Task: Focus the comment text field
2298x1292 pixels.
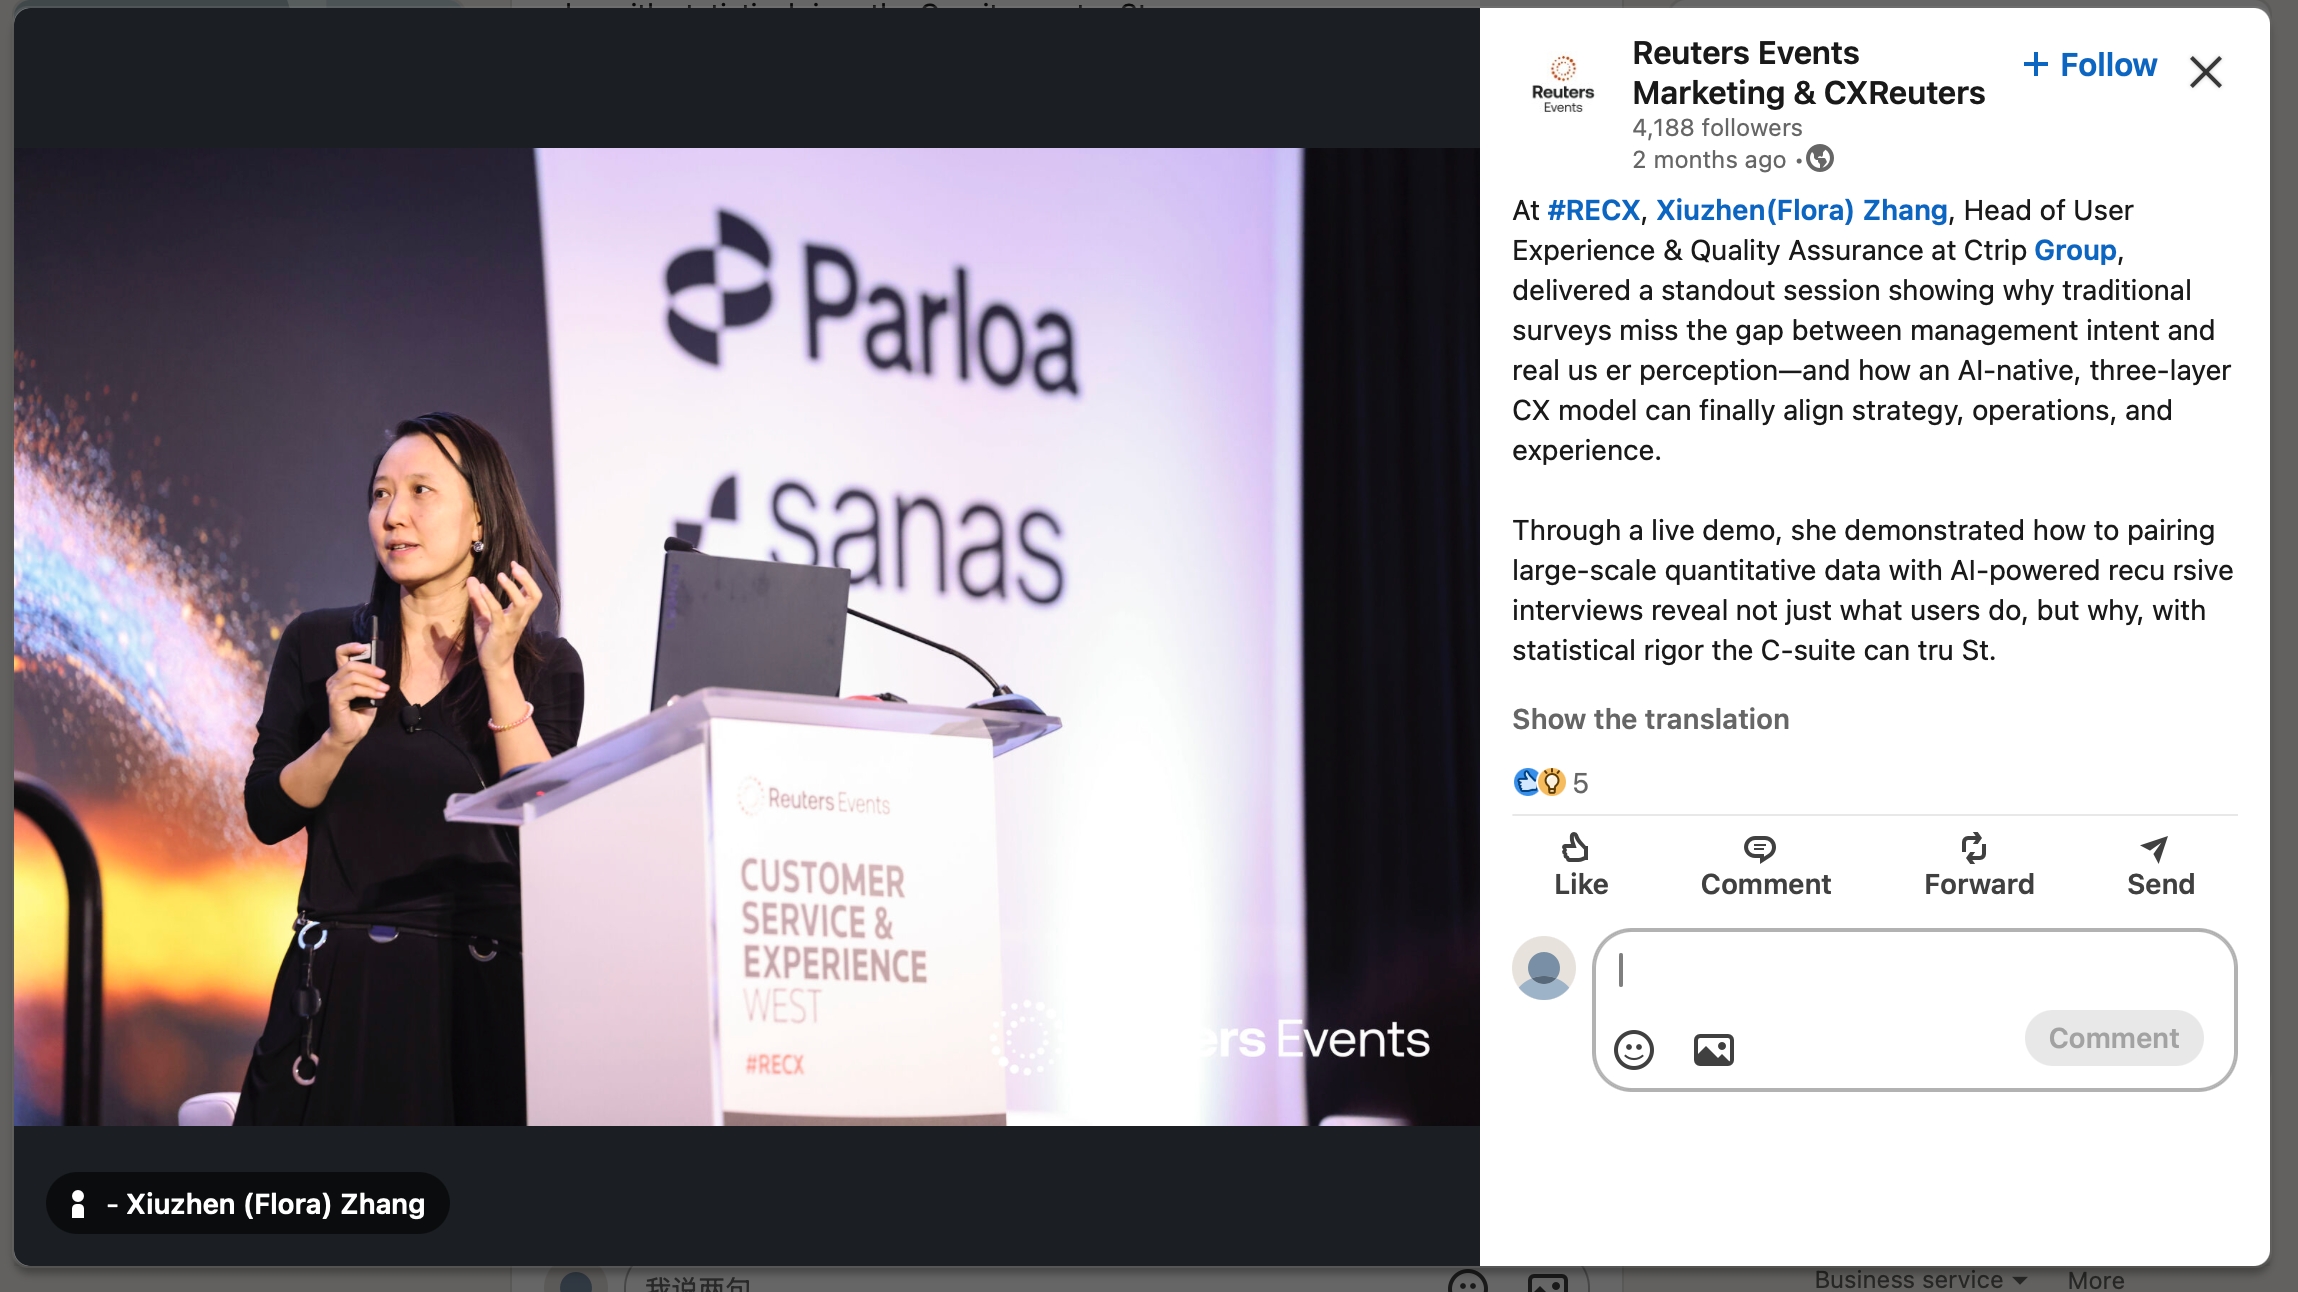Action: click(x=1914, y=970)
